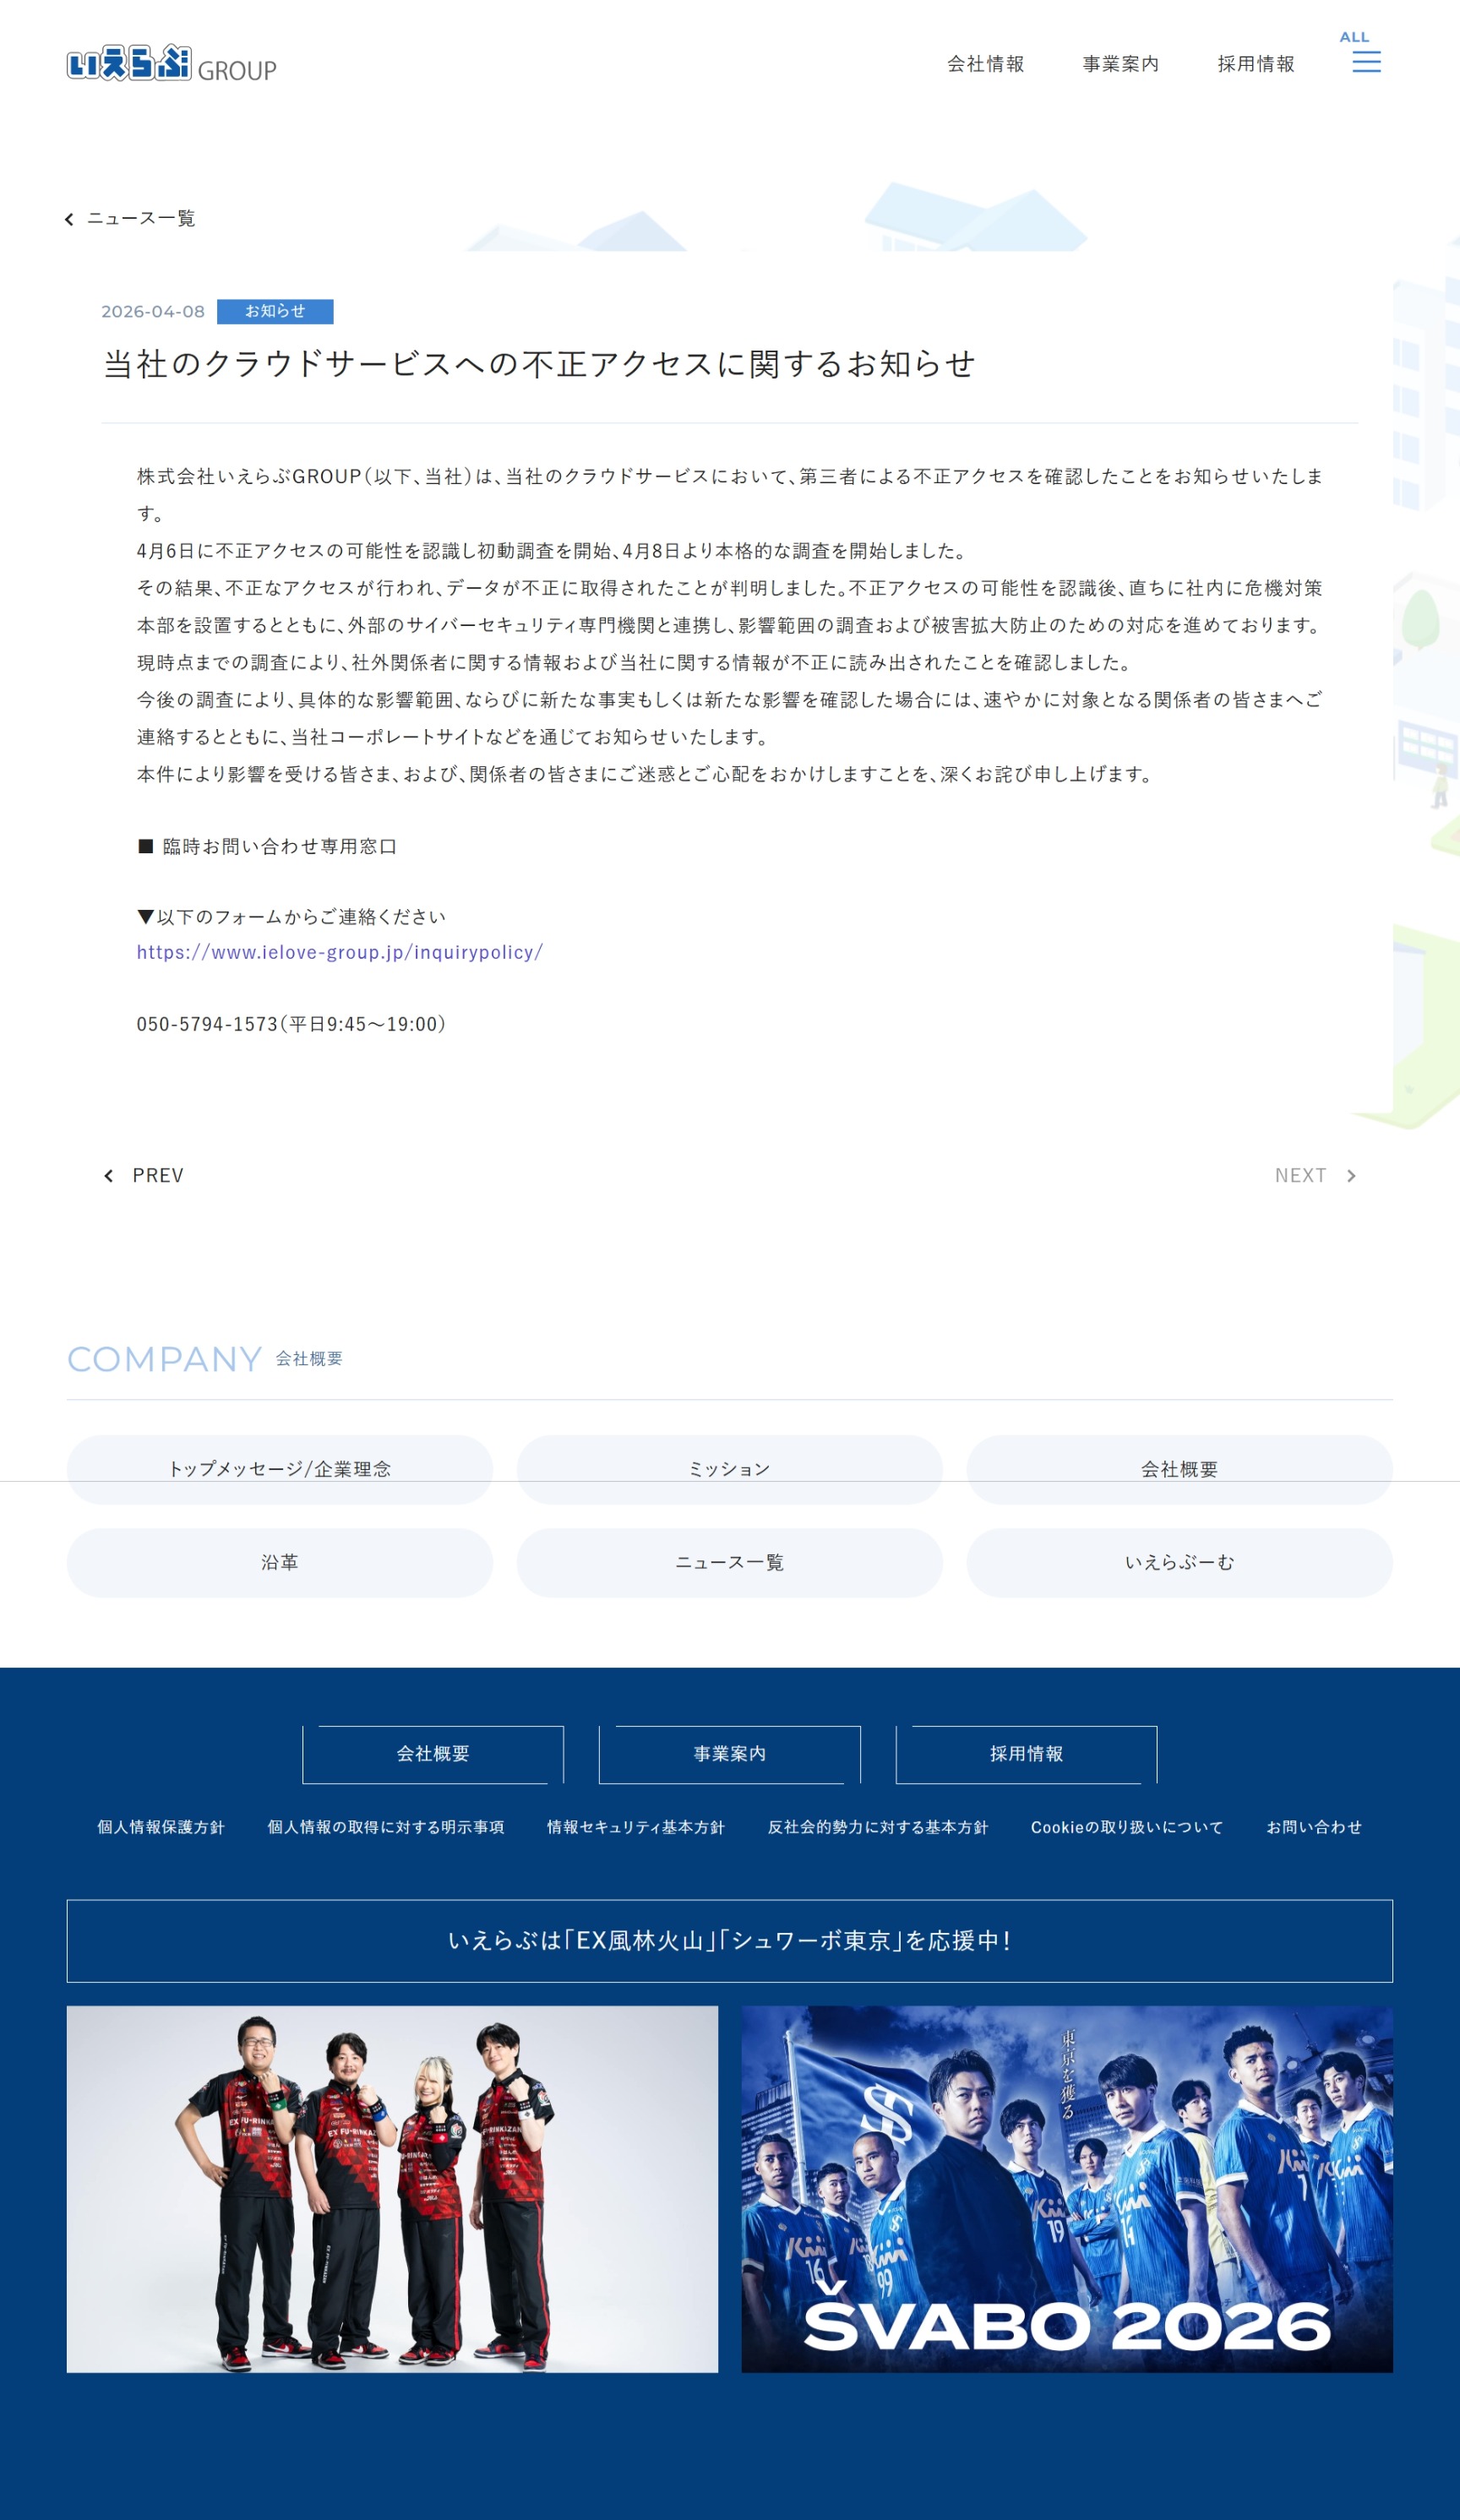Select 採用情報 in the header
This screenshot has height=2520, width=1460.
(1255, 64)
